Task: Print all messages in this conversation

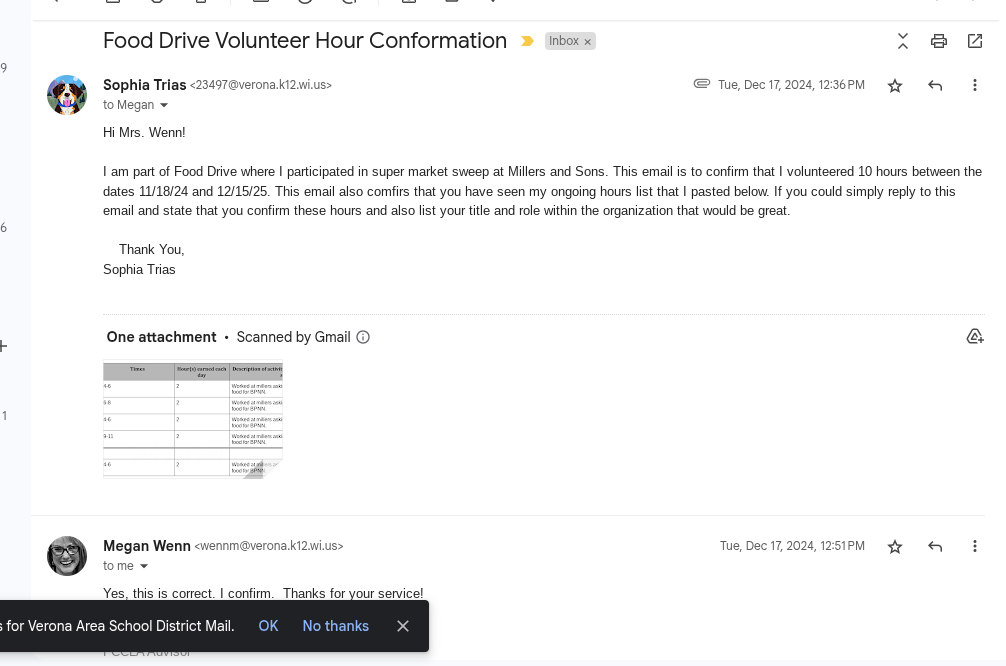Action: (x=938, y=41)
